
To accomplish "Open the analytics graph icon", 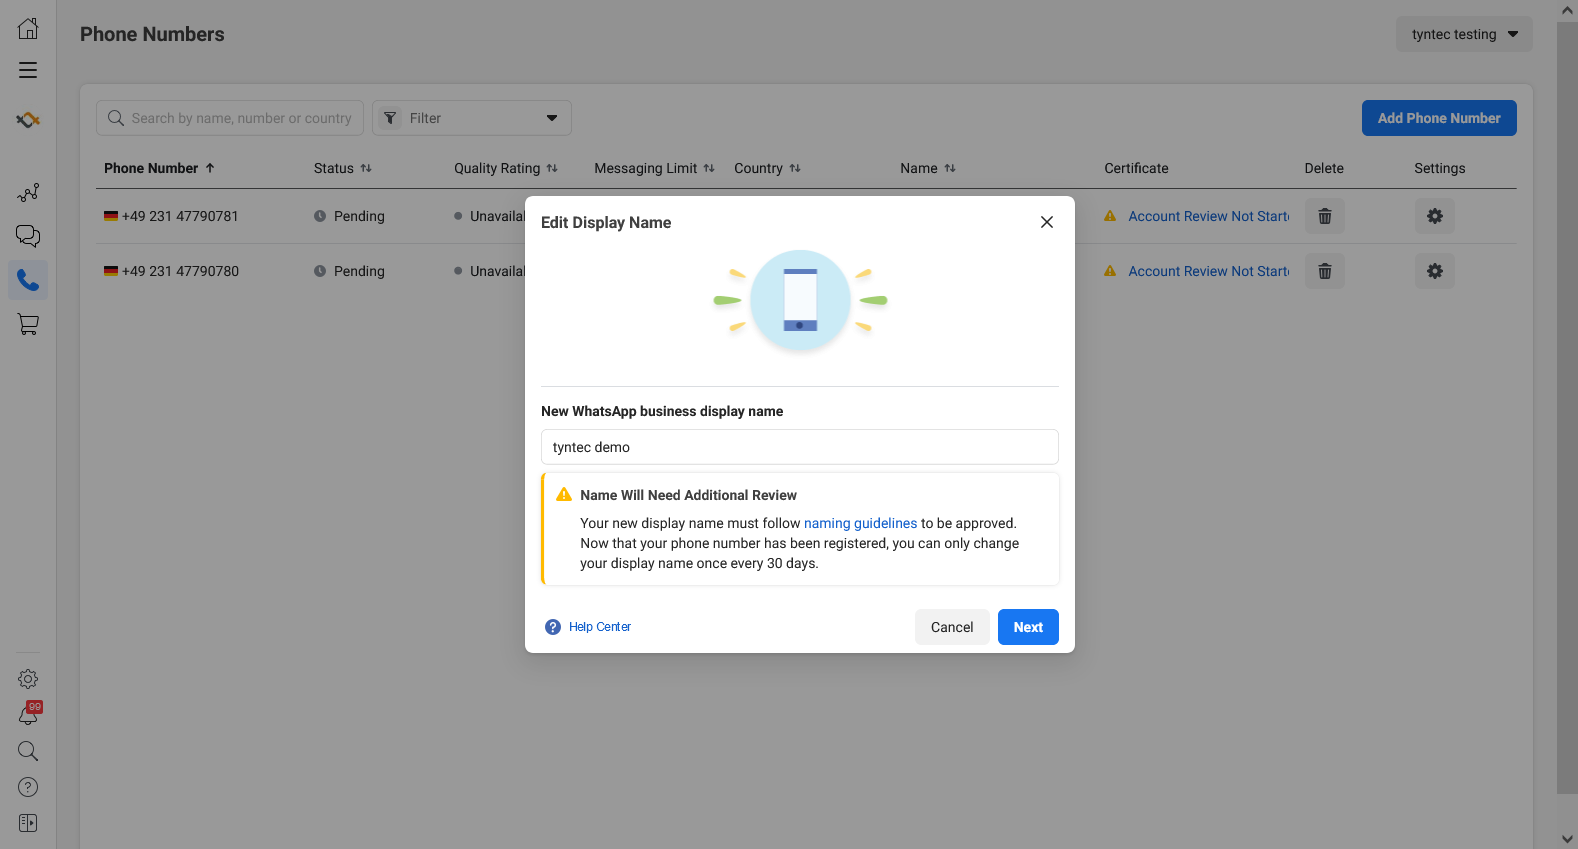I will (28, 192).
